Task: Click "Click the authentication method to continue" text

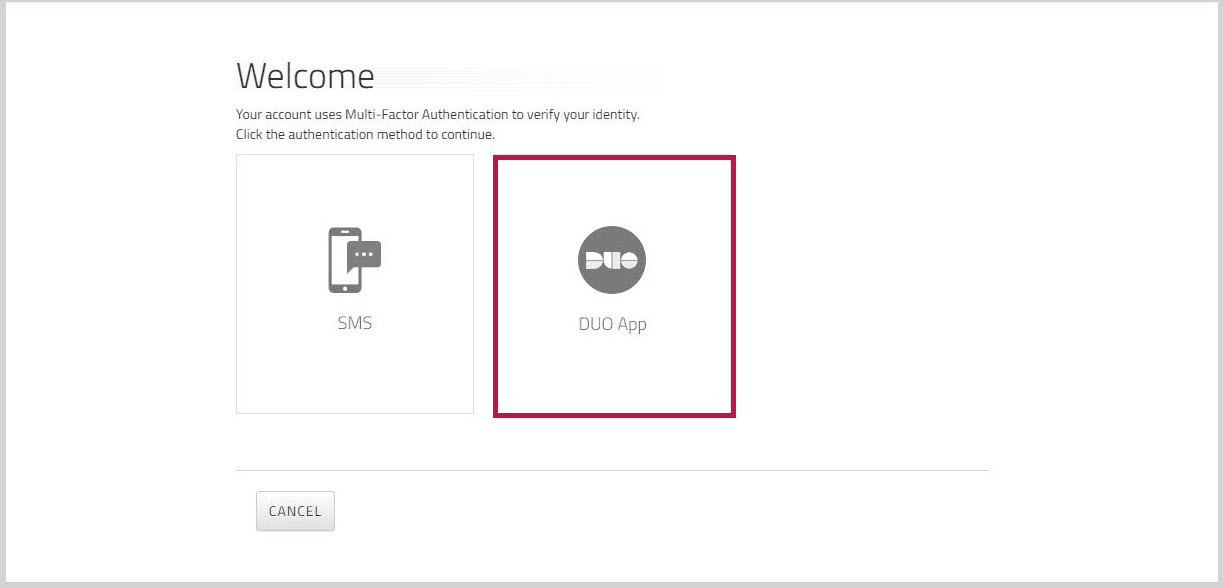Action: [x=365, y=134]
